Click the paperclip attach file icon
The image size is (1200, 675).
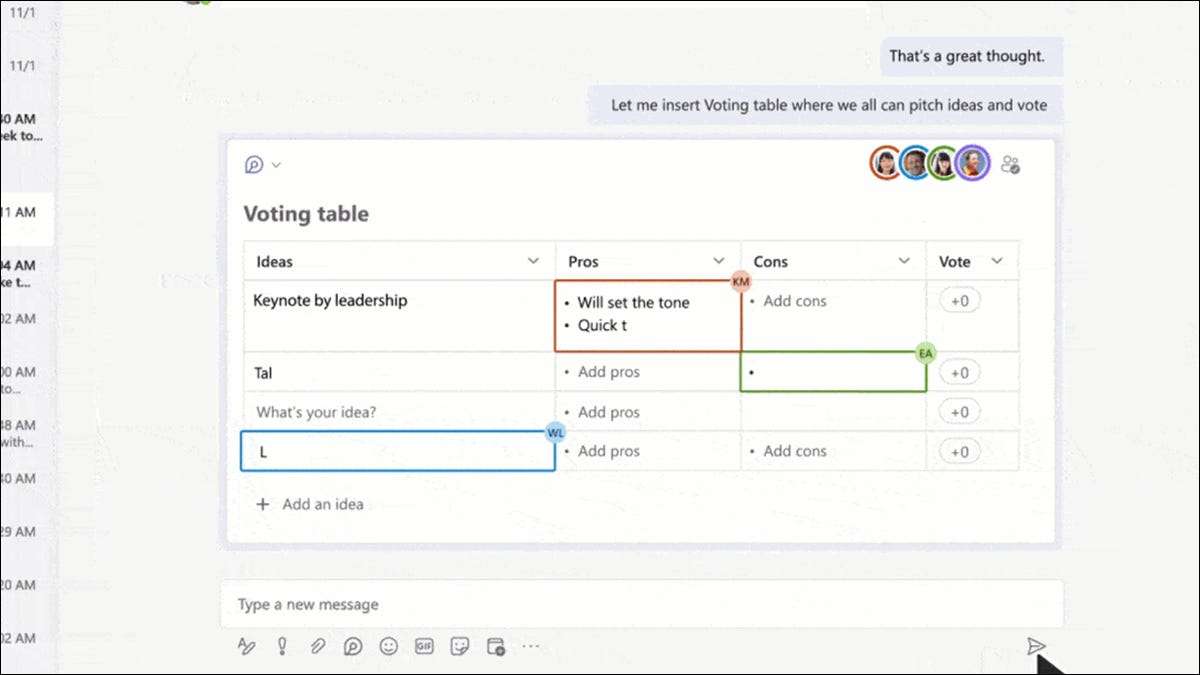tap(317, 646)
